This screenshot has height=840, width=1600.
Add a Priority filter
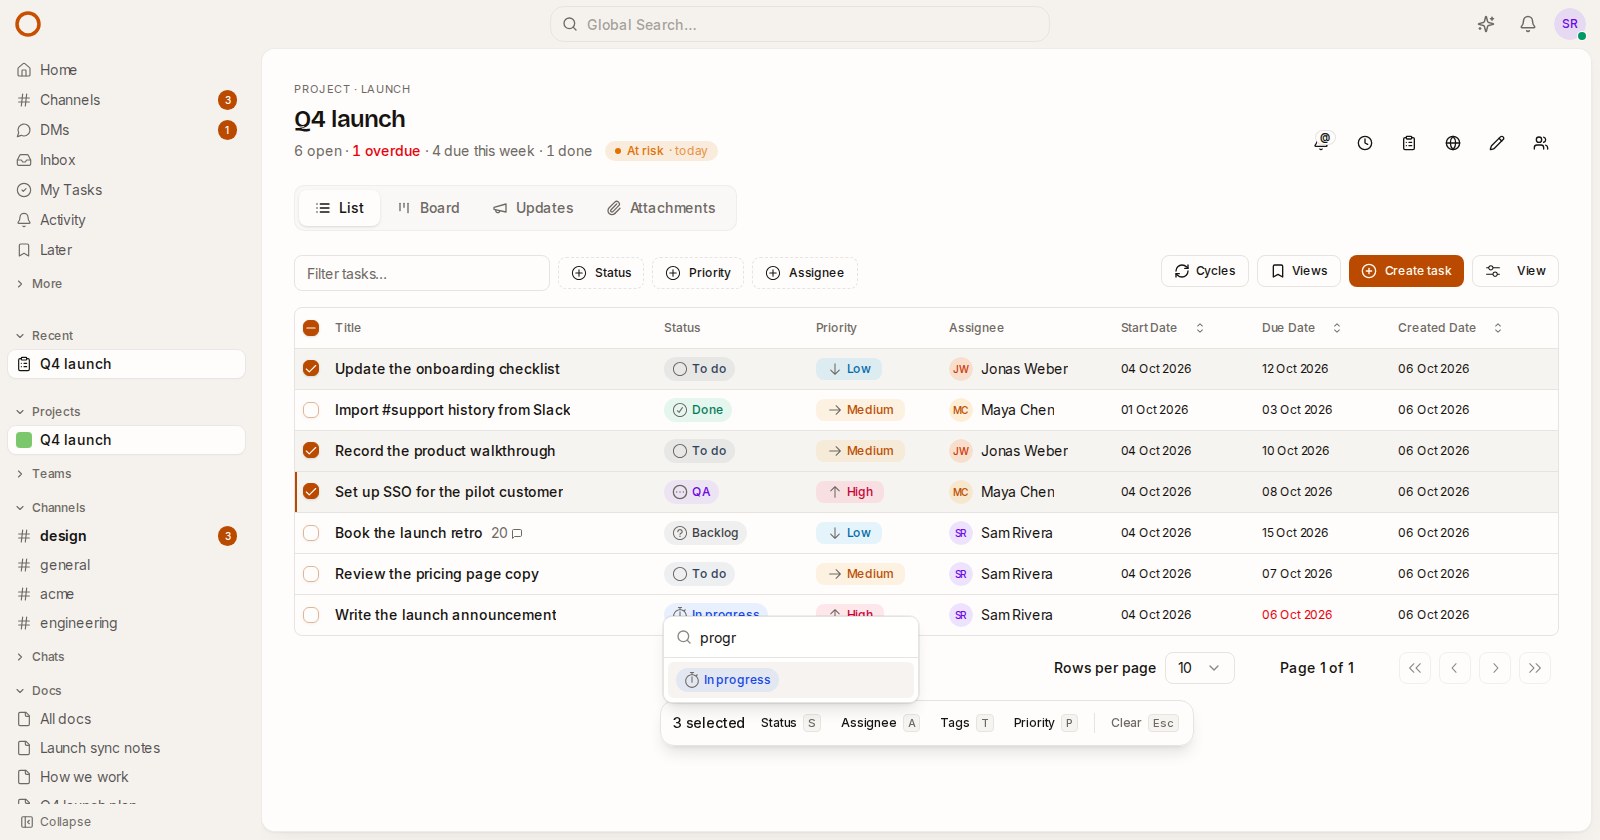tap(698, 273)
